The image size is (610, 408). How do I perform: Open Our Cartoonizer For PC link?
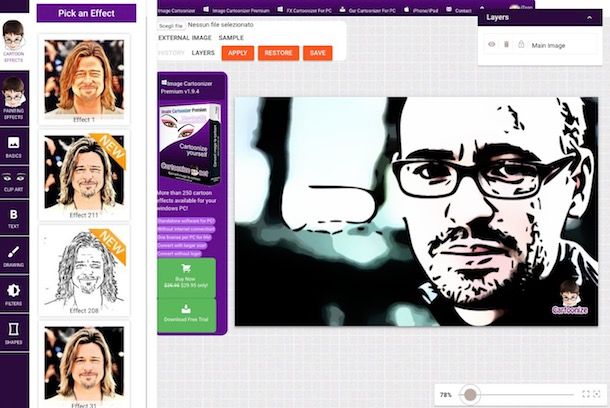[x=368, y=10]
